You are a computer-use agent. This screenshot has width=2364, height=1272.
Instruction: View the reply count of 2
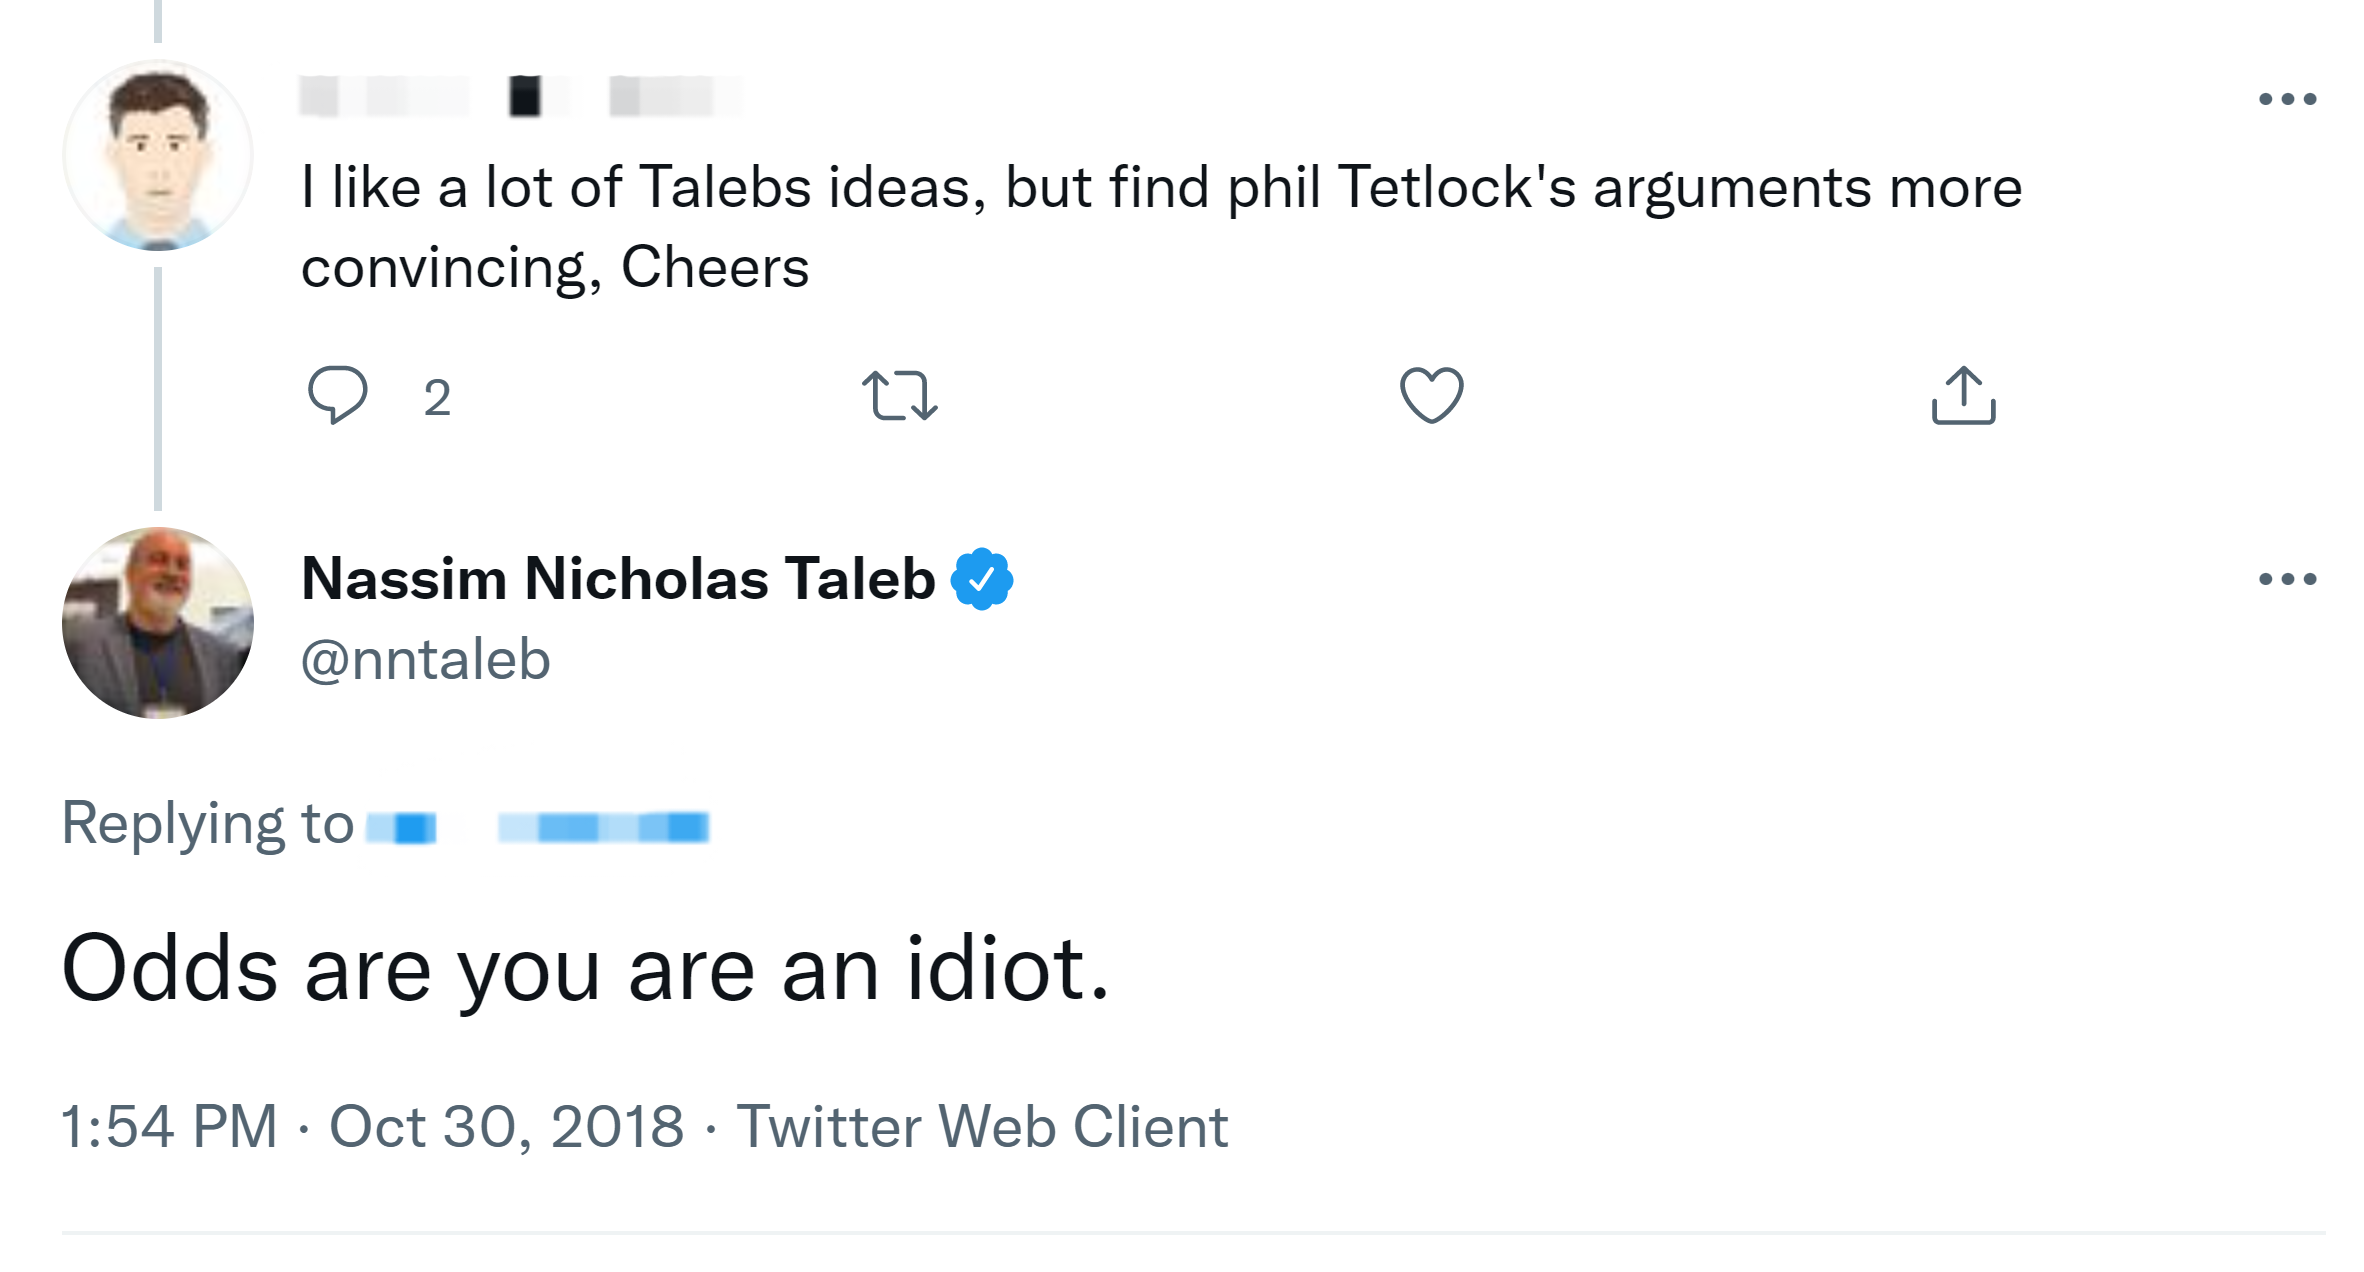click(437, 398)
